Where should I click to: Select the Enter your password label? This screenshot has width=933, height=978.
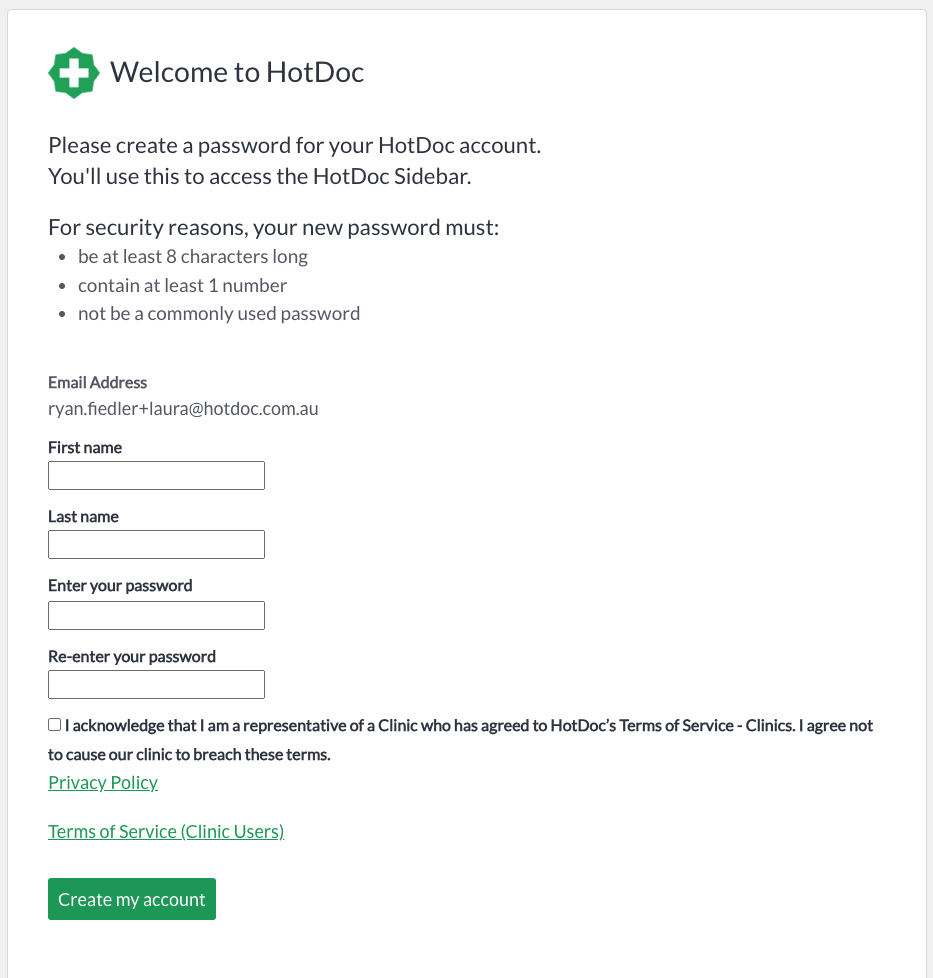point(120,586)
